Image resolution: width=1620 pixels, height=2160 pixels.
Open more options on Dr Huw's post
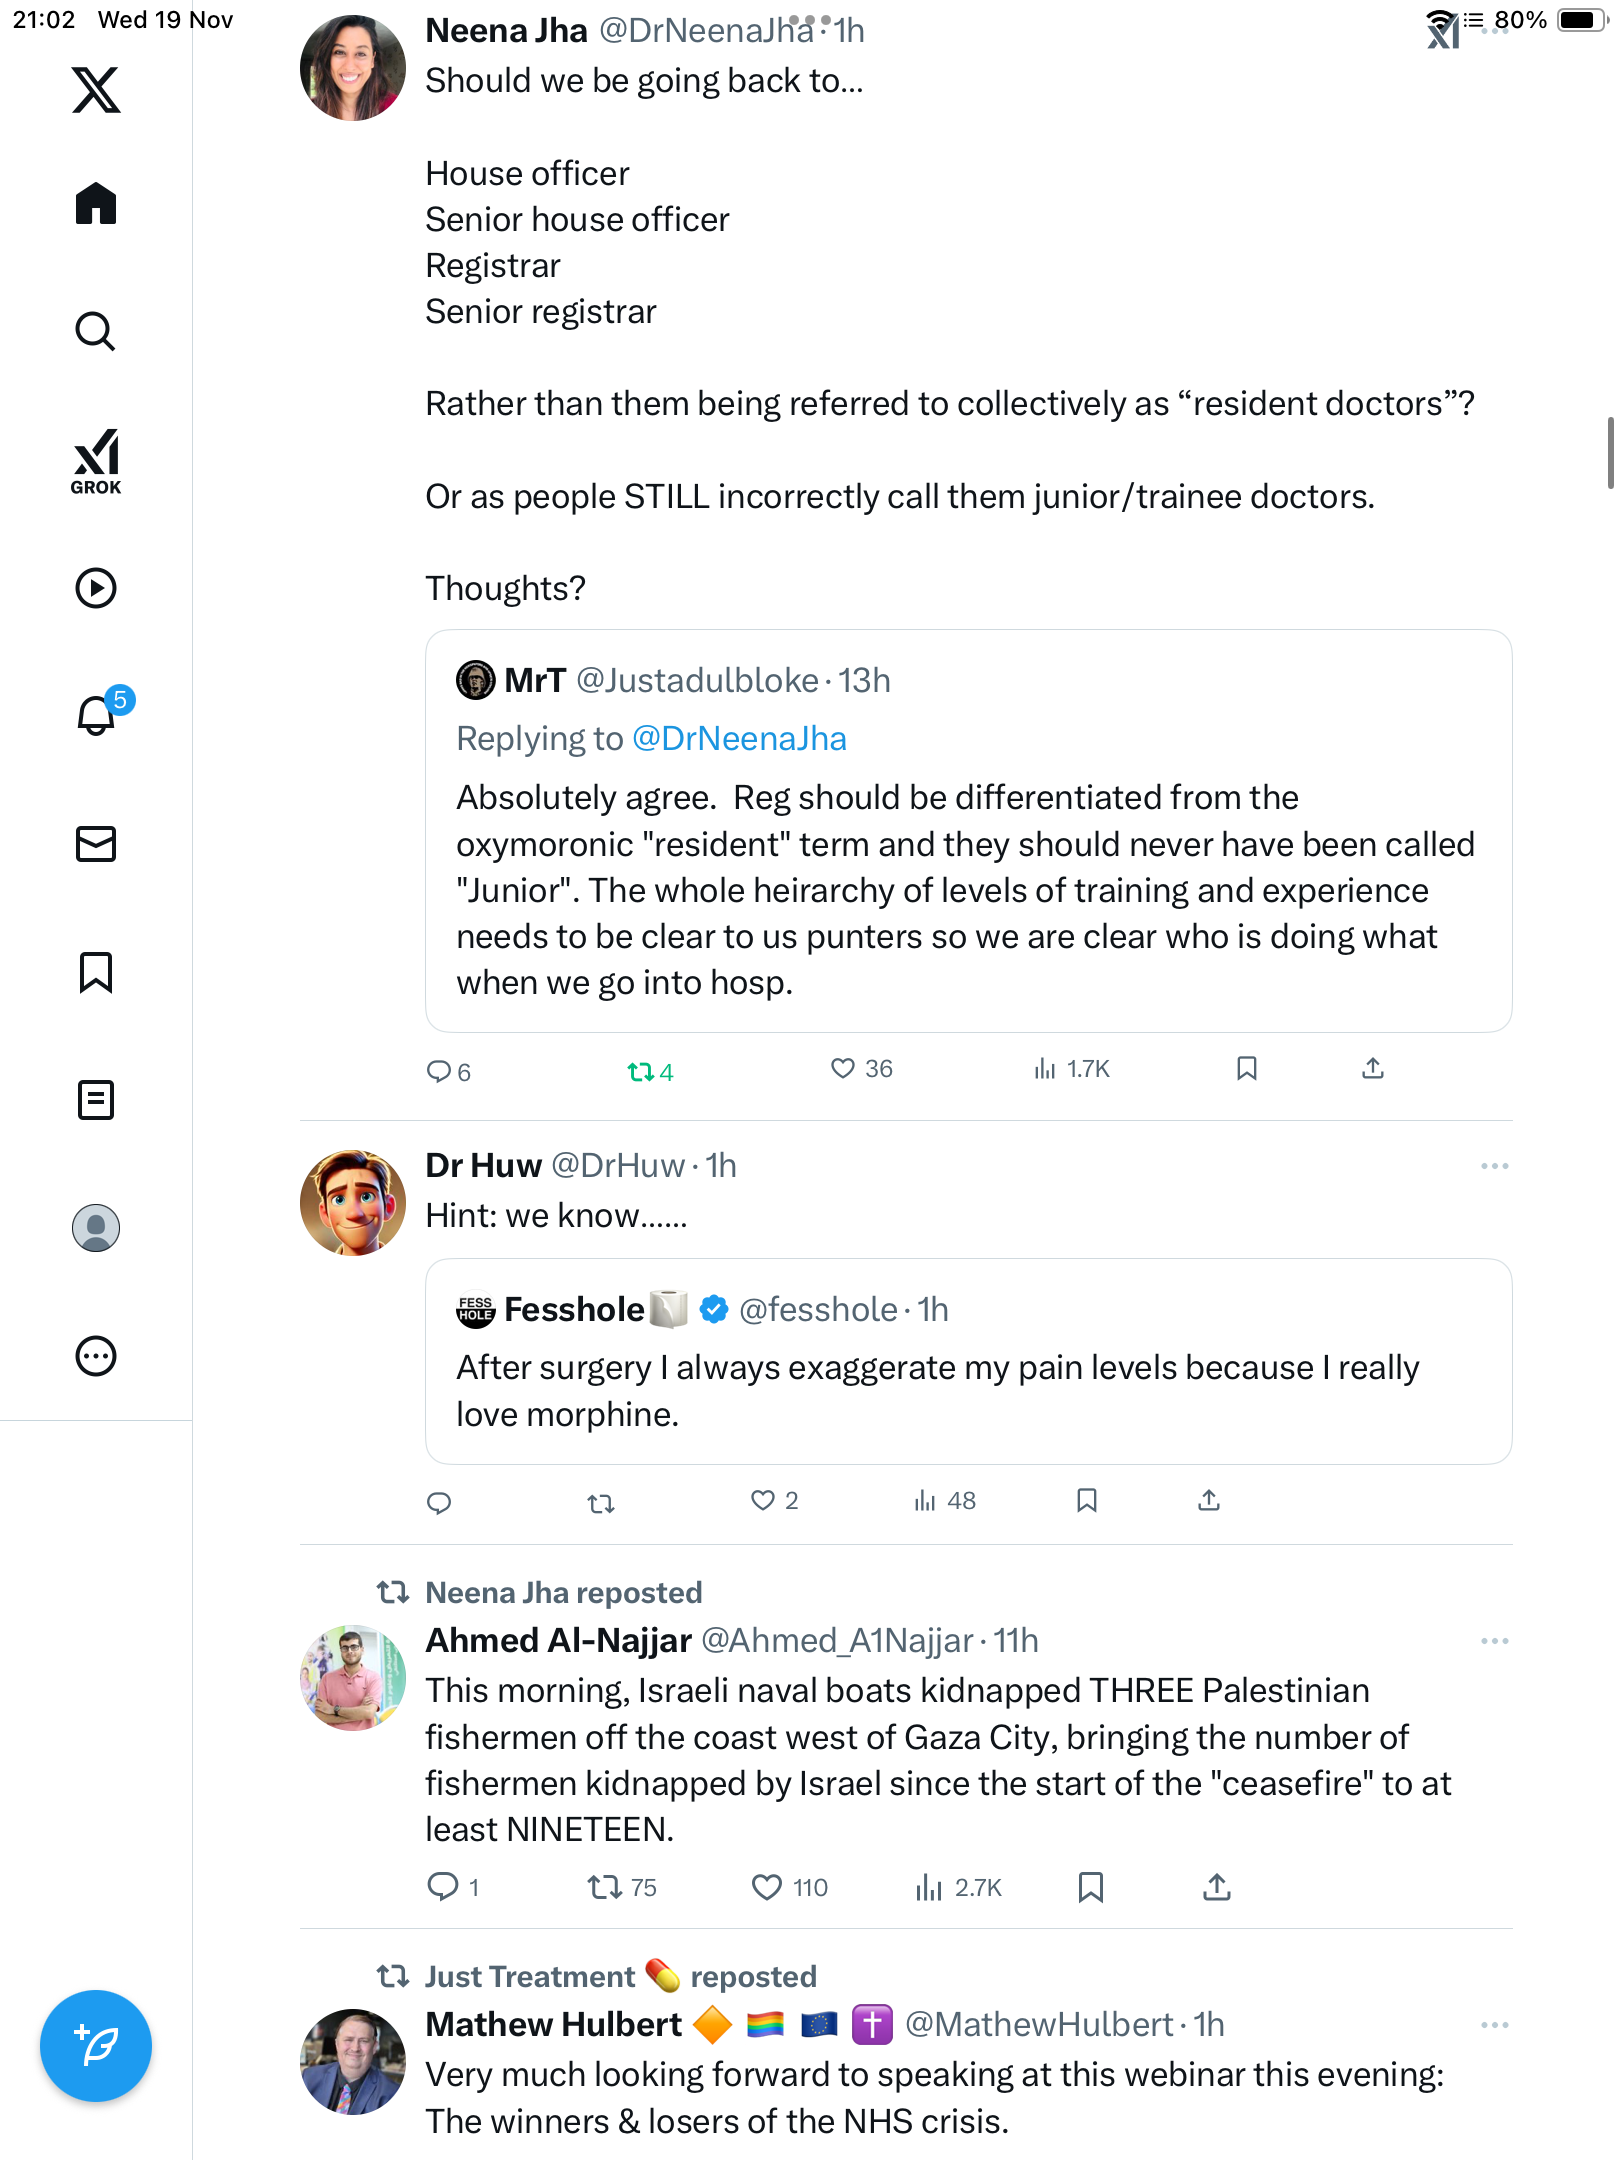pos(1494,1166)
